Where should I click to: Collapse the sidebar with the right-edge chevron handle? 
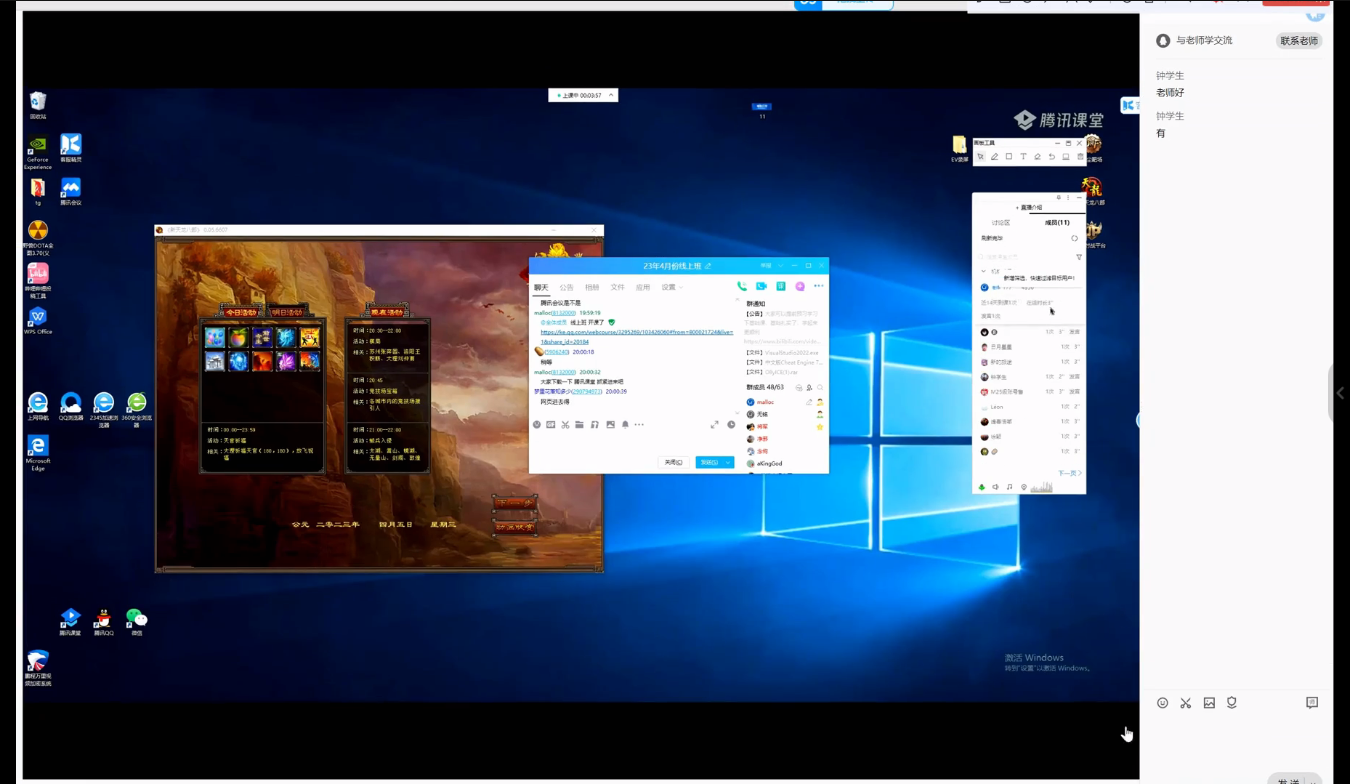(x=1340, y=393)
